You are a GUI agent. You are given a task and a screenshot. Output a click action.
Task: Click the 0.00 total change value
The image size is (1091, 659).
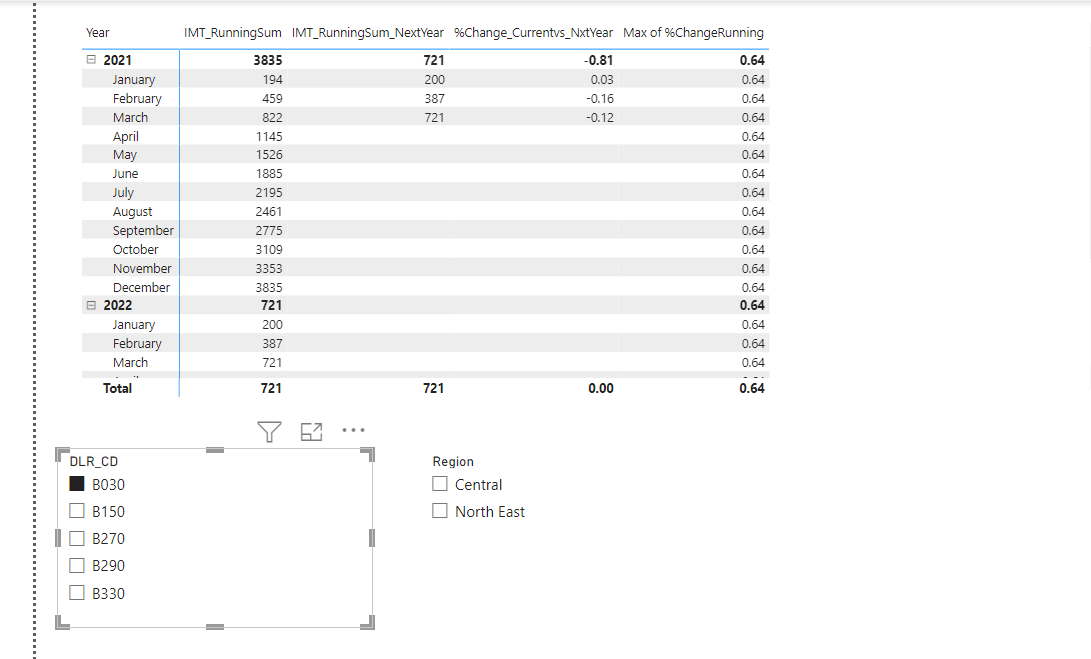600,388
